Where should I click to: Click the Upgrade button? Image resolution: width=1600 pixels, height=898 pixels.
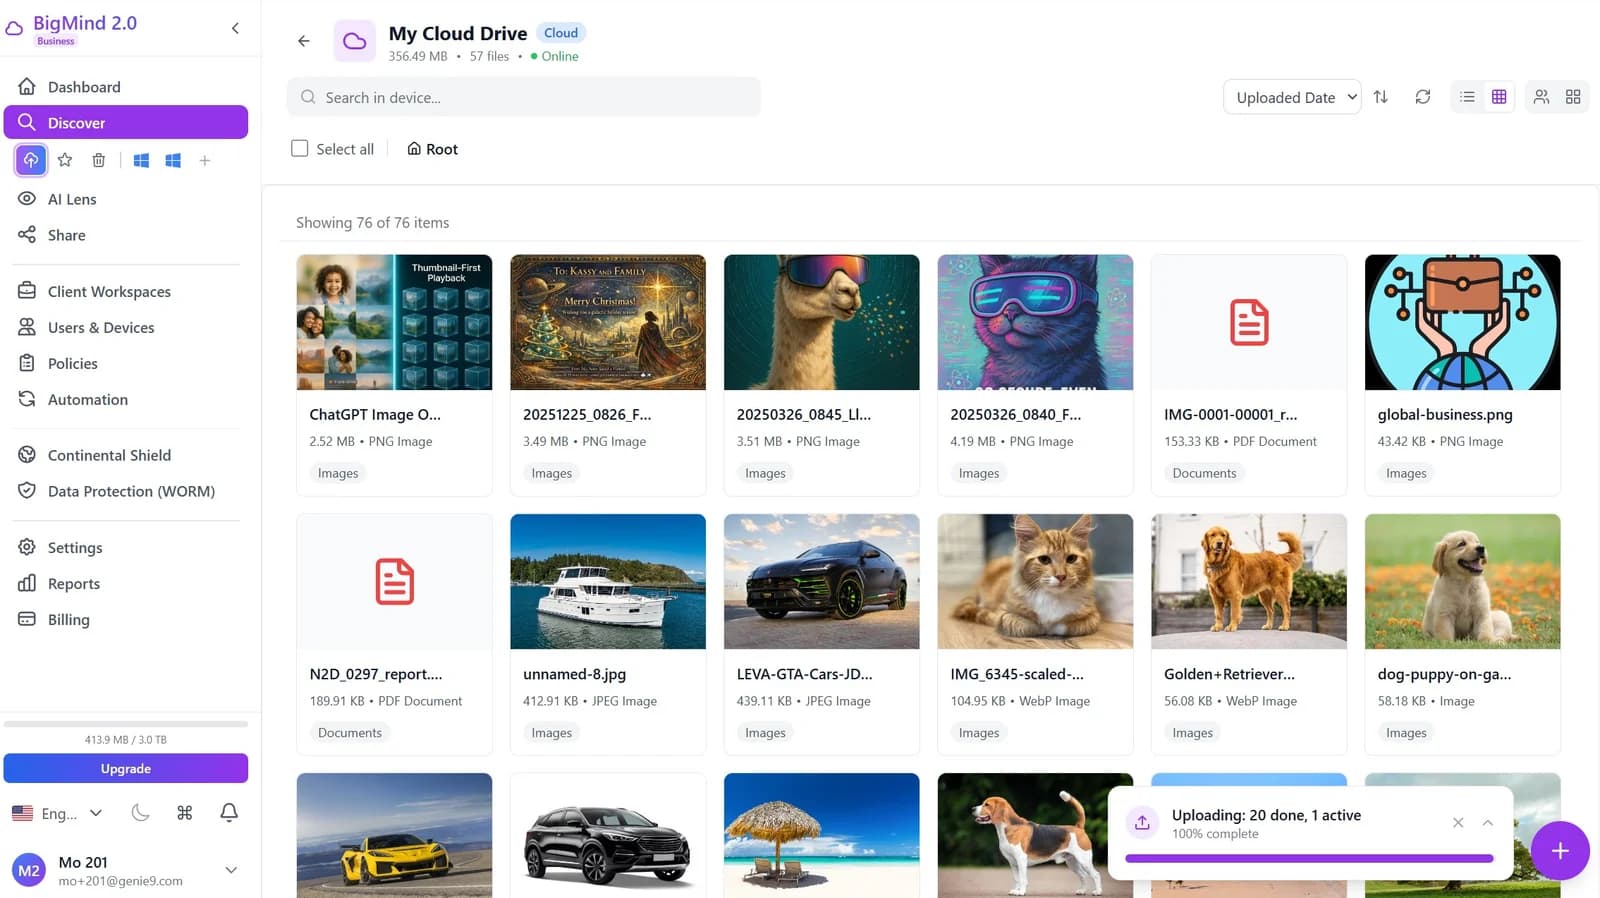126,768
